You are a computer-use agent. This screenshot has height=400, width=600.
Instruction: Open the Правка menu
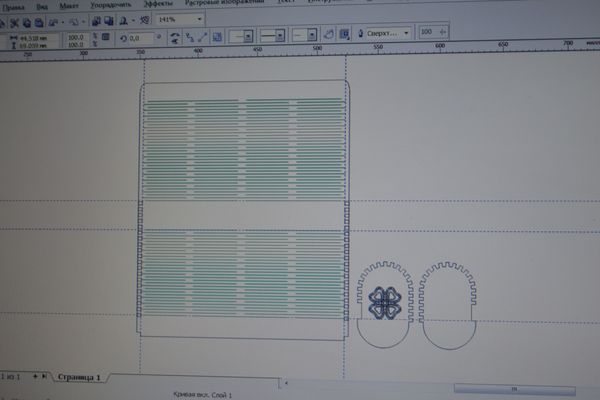(14, 5)
